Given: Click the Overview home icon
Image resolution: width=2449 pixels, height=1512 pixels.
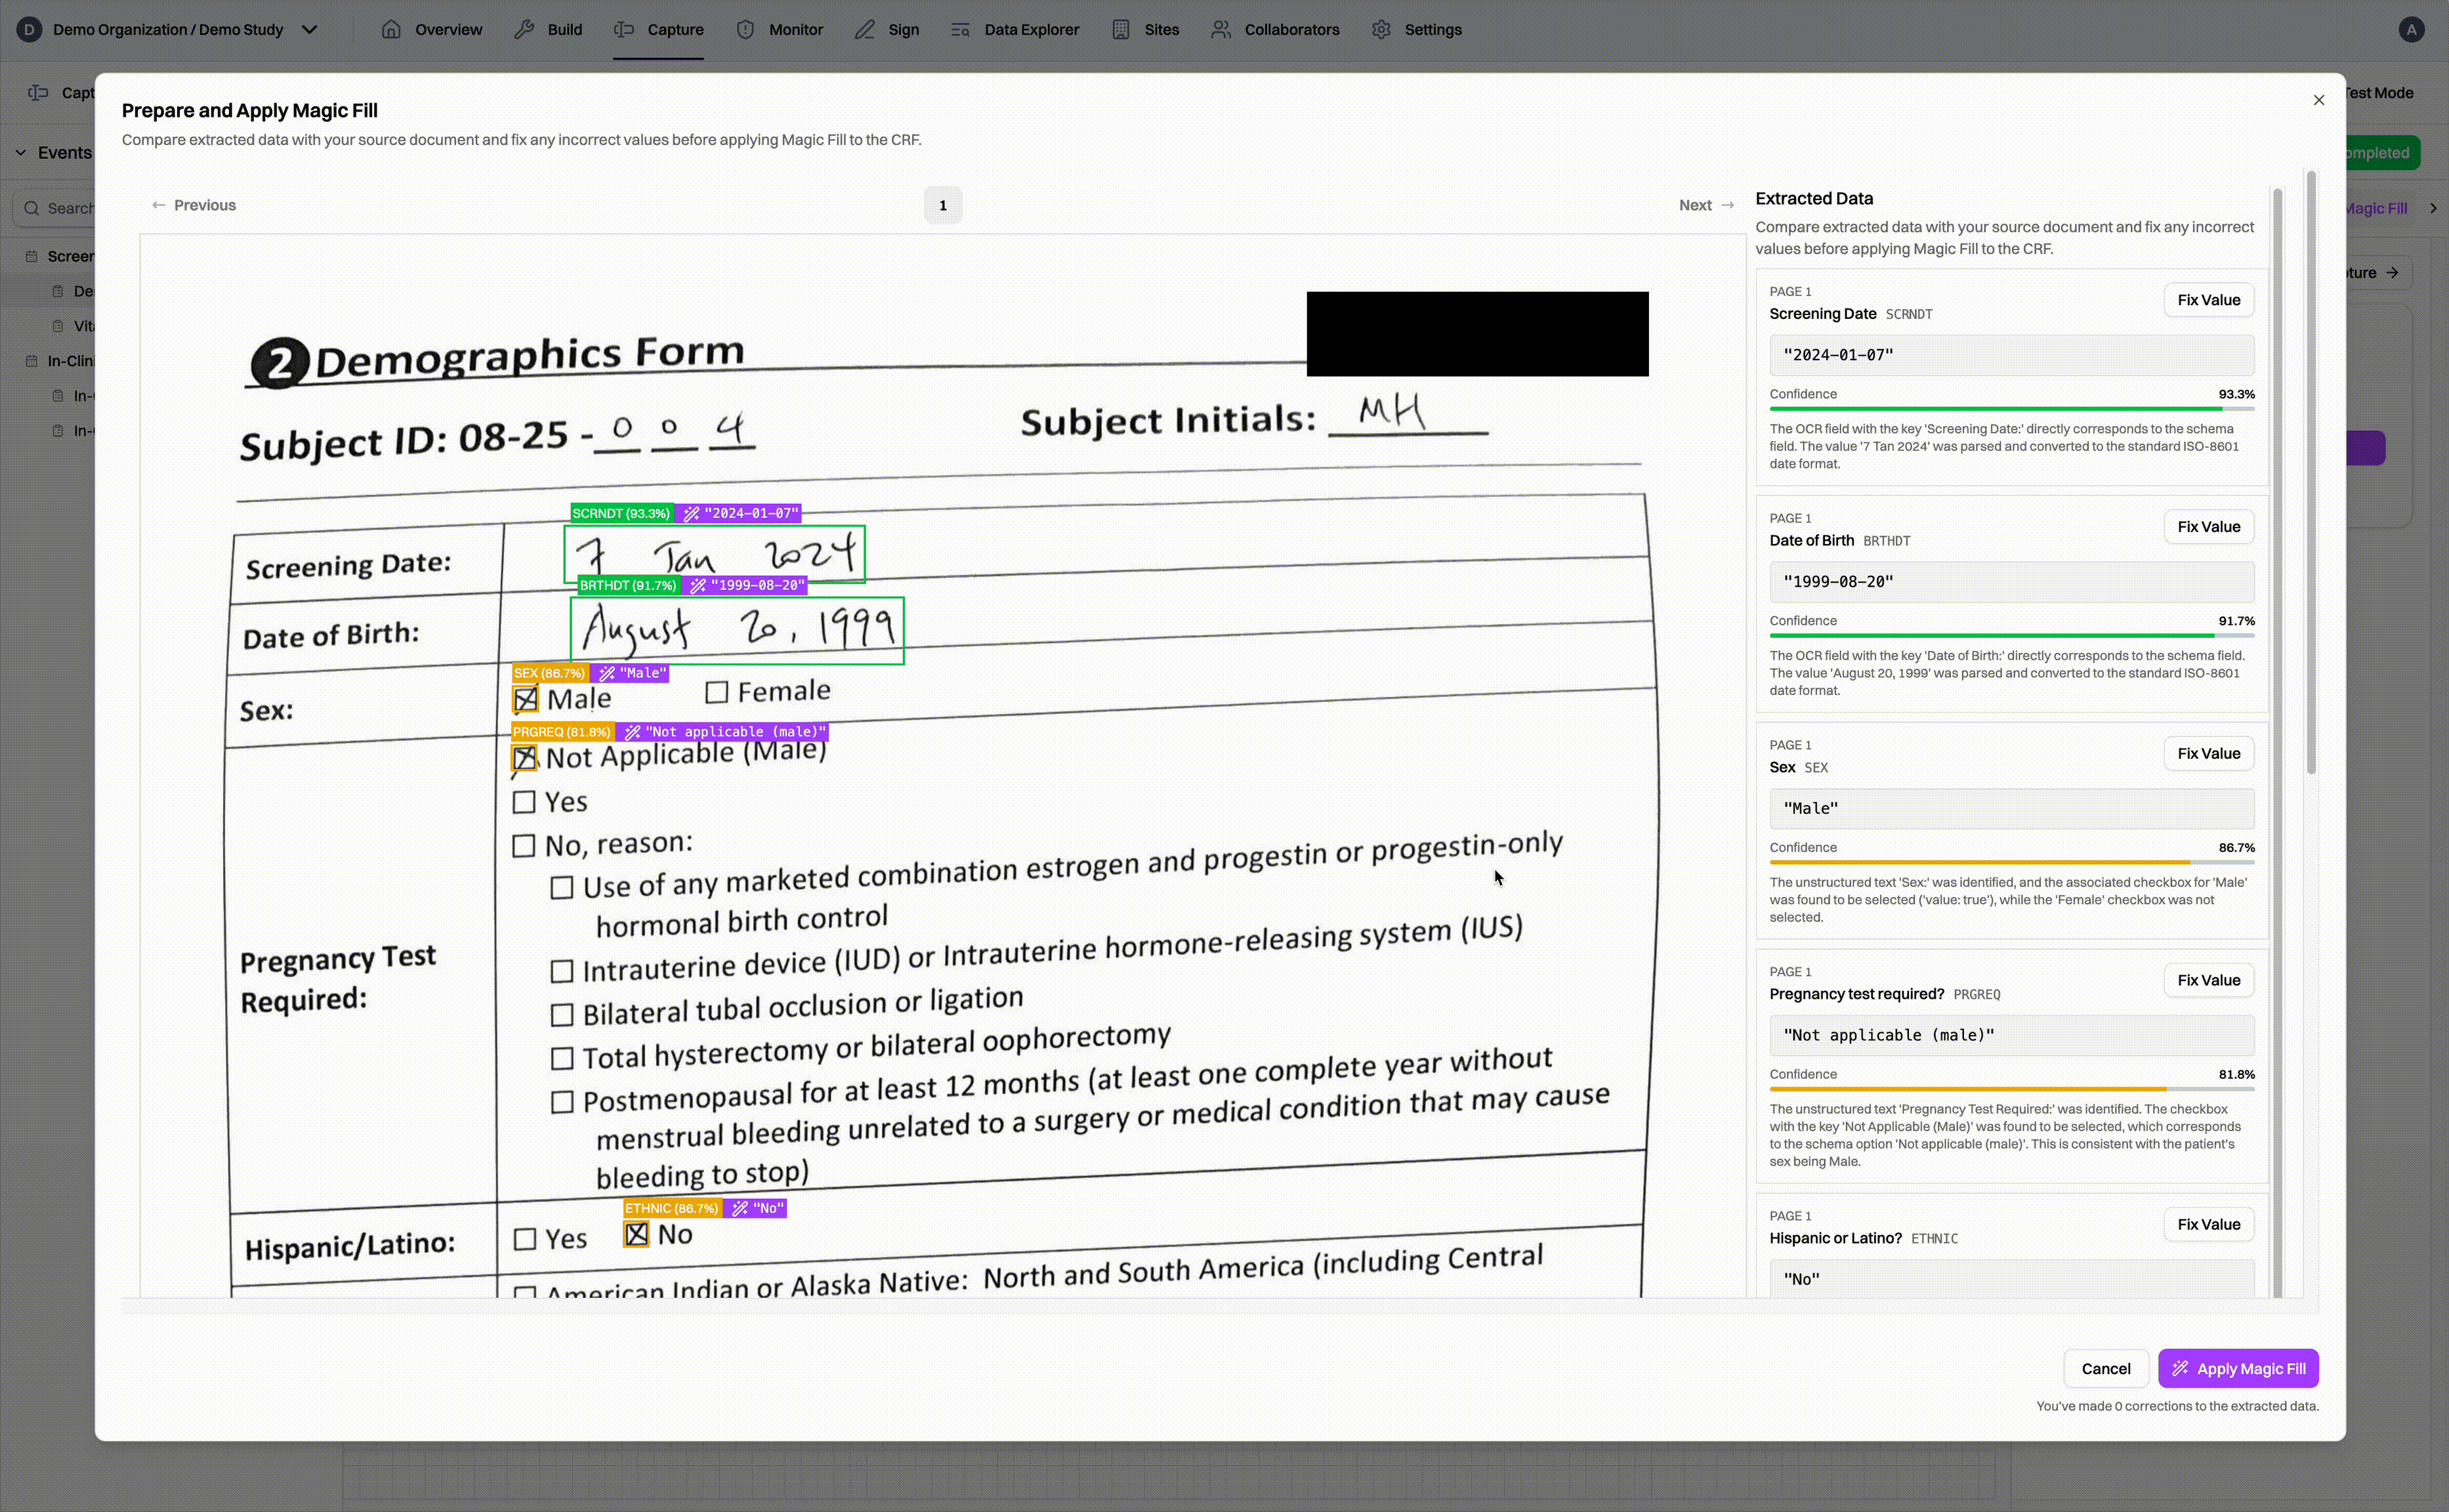Looking at the screenshot, I should 391,29.
